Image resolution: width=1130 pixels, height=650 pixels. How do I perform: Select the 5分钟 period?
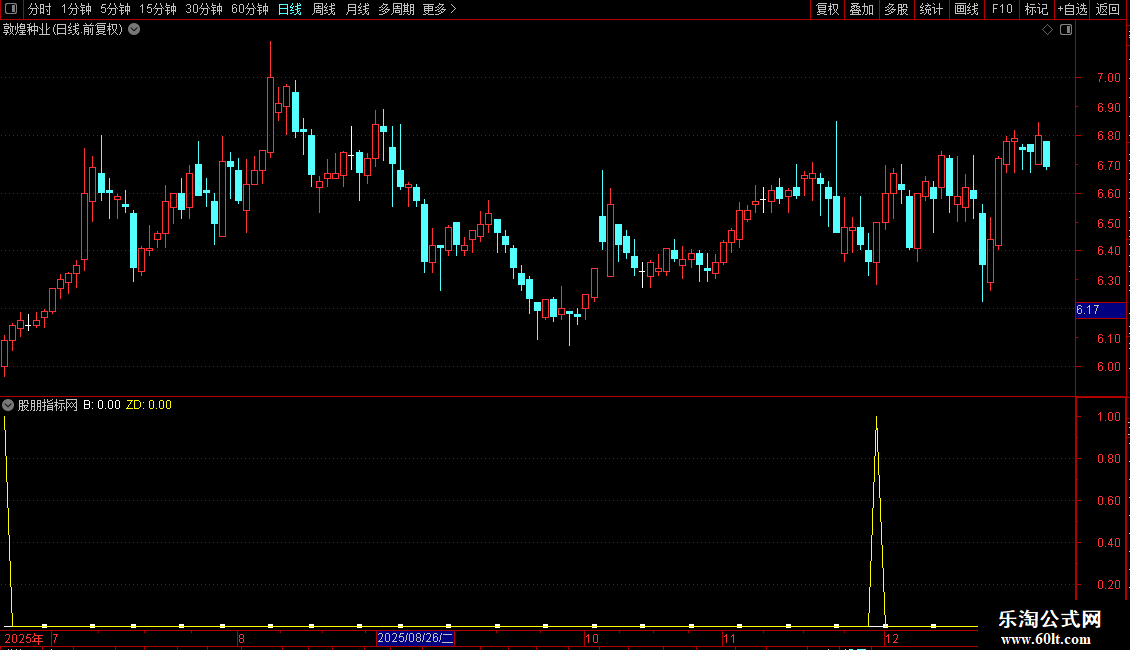115,9
